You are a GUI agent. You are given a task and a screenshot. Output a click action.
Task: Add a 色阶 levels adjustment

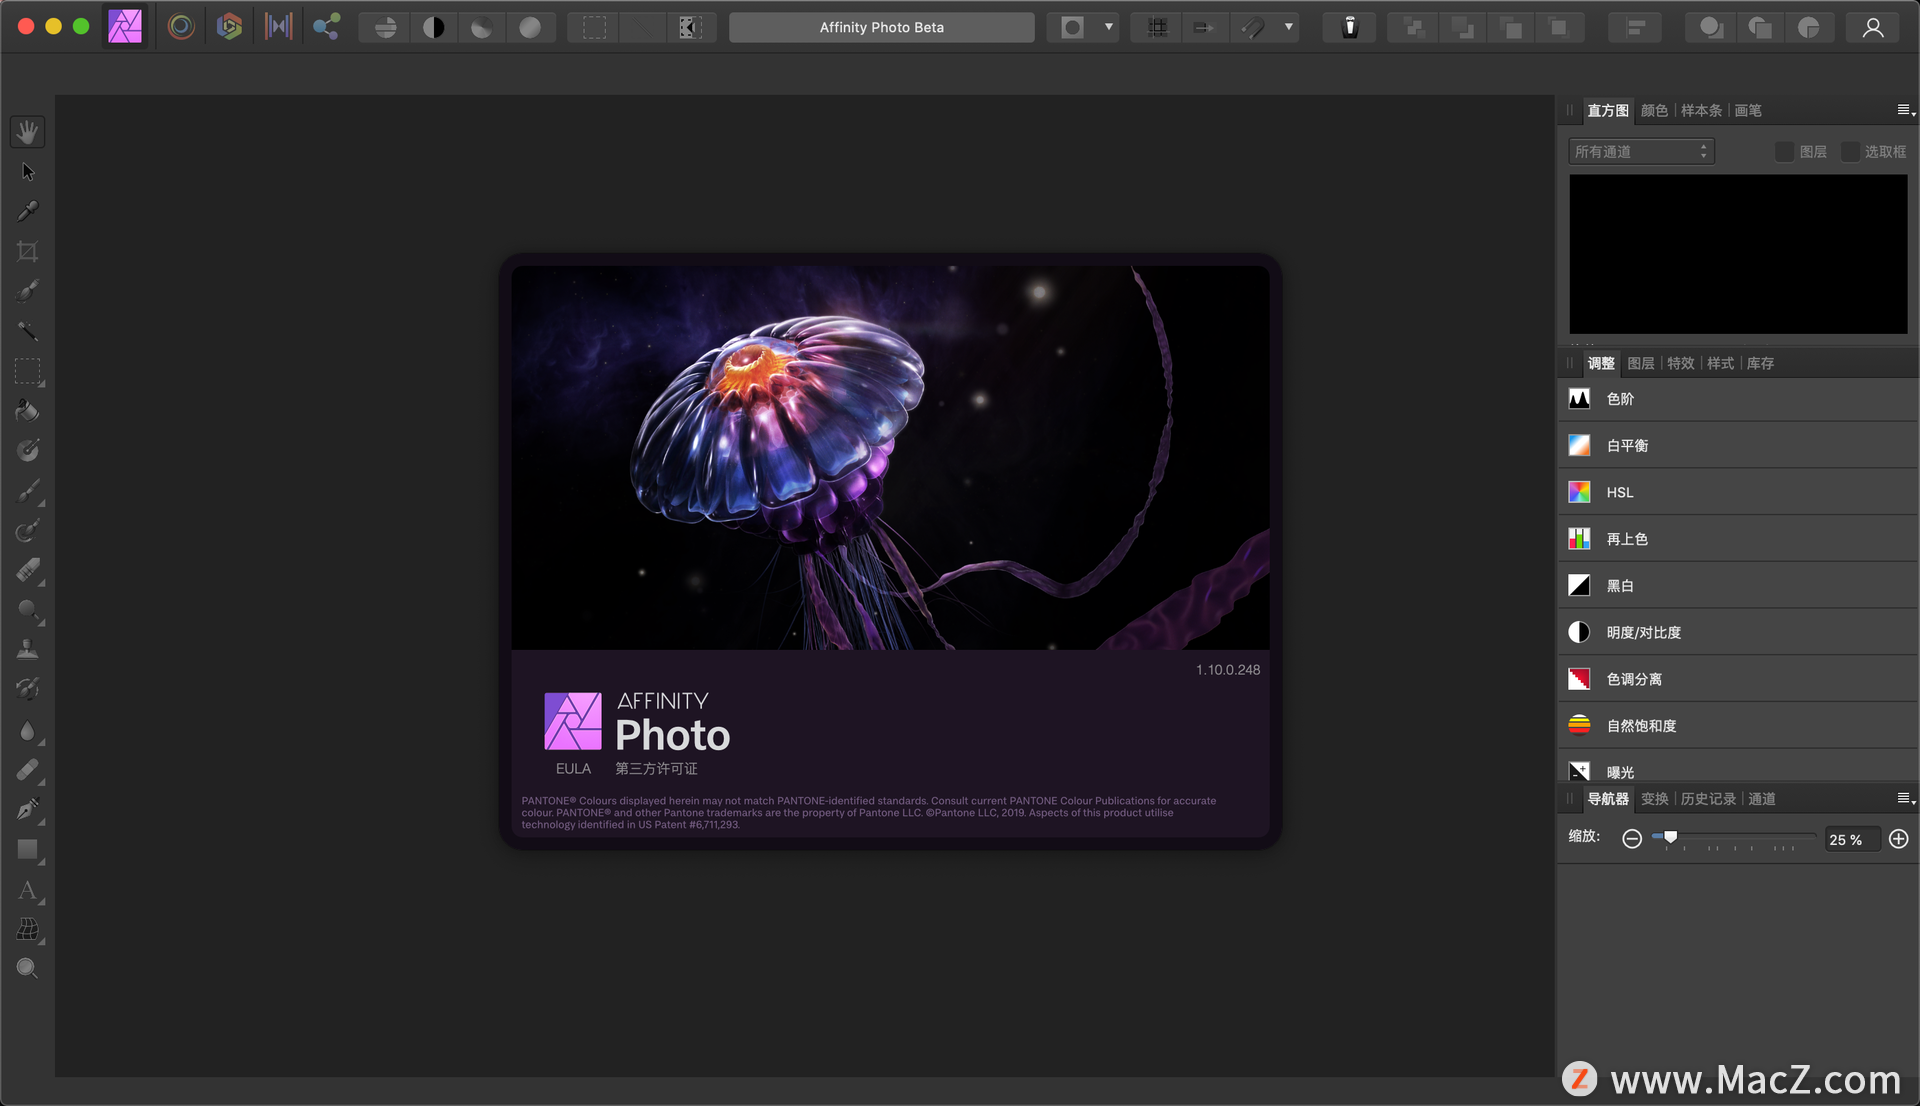pyautogui.click(x=1738, y=399)
